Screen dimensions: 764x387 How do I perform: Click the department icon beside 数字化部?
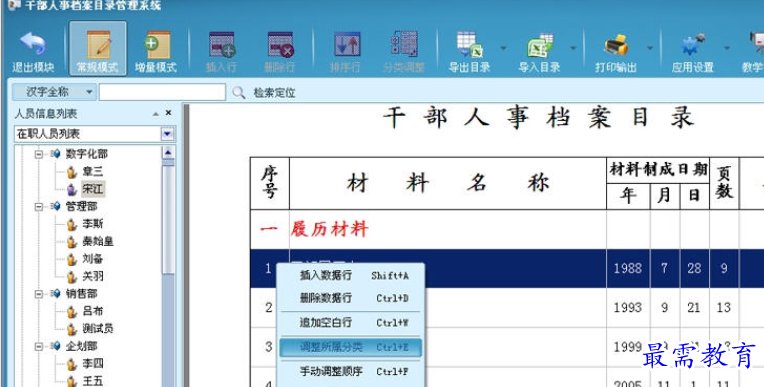tap(55, 154)
